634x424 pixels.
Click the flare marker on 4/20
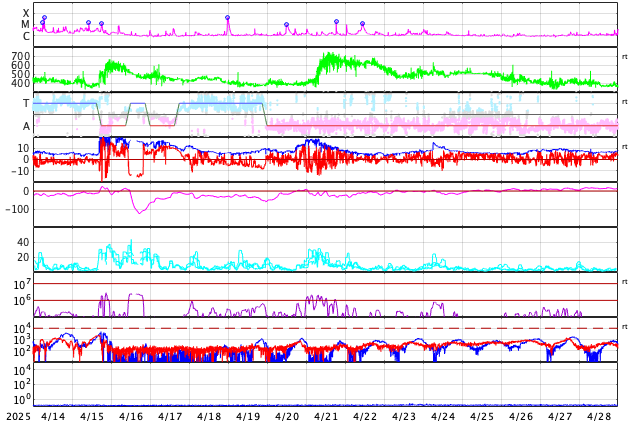tap(287, 25)
